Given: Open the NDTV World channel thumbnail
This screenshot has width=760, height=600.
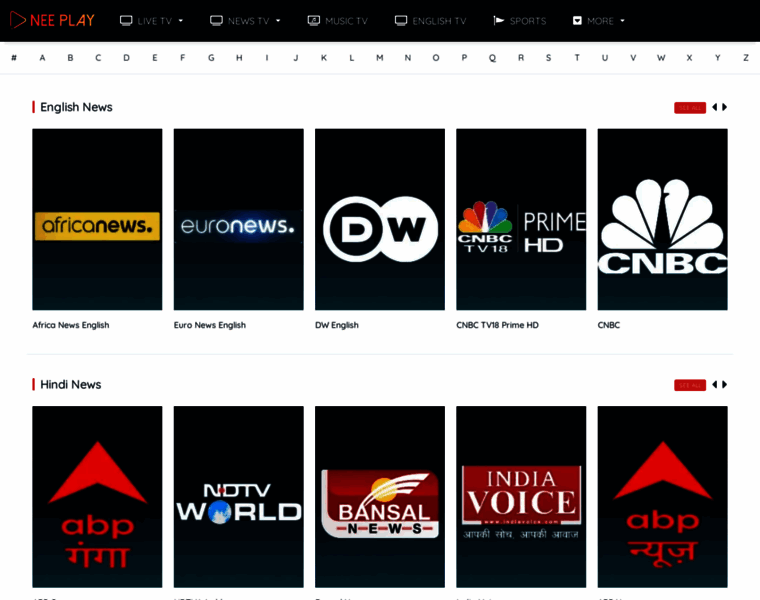Looking at the screenshot, I should click(238, 497).
